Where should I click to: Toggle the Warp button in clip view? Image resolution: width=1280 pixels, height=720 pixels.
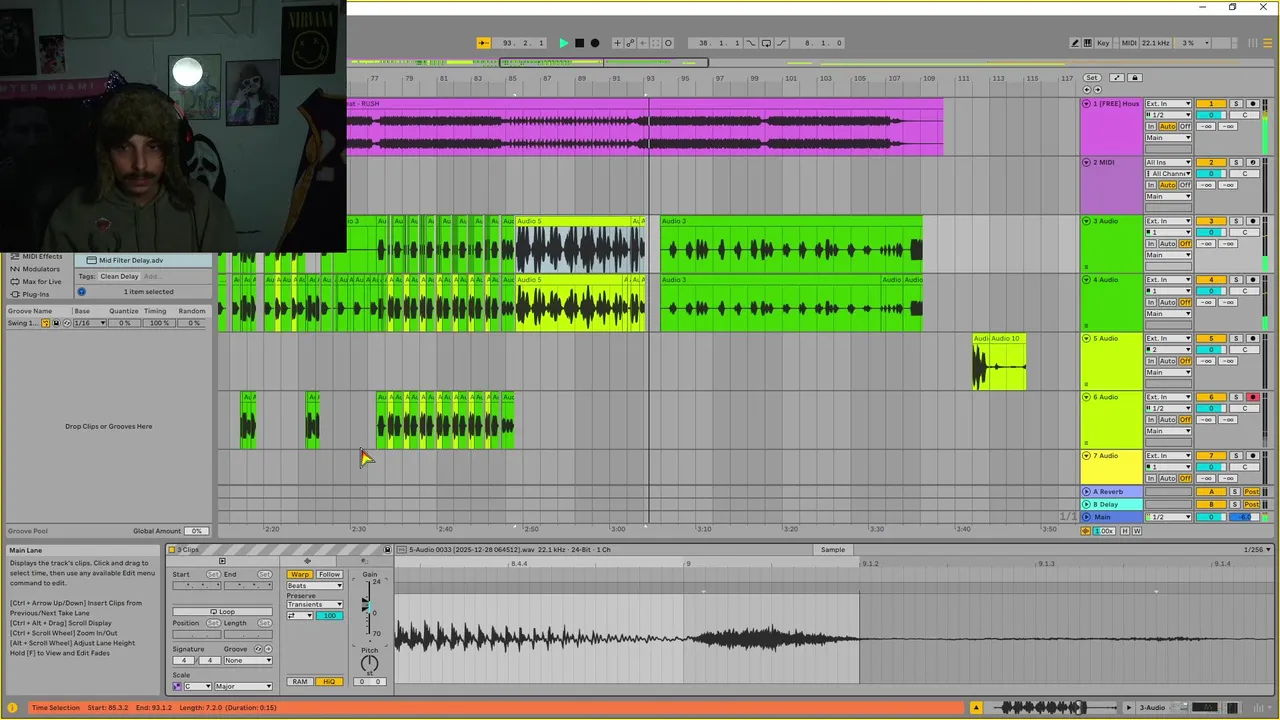point(300,574)
